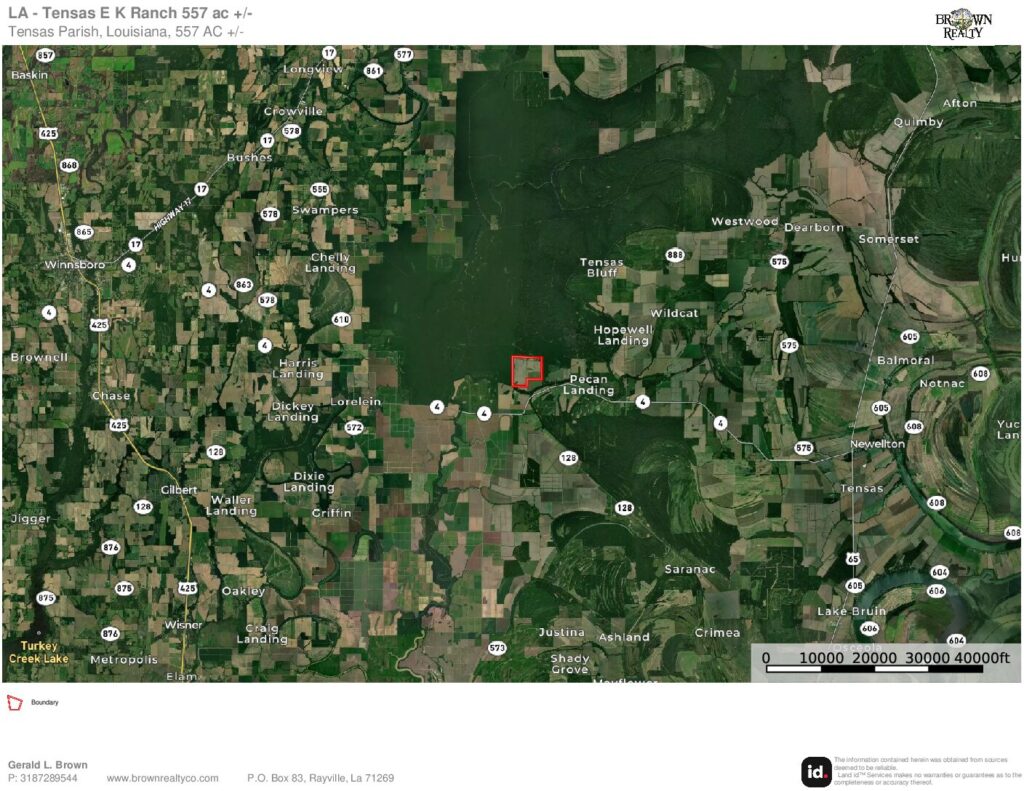
Task: Click the Newellton town label
Action: pos(877,444)
